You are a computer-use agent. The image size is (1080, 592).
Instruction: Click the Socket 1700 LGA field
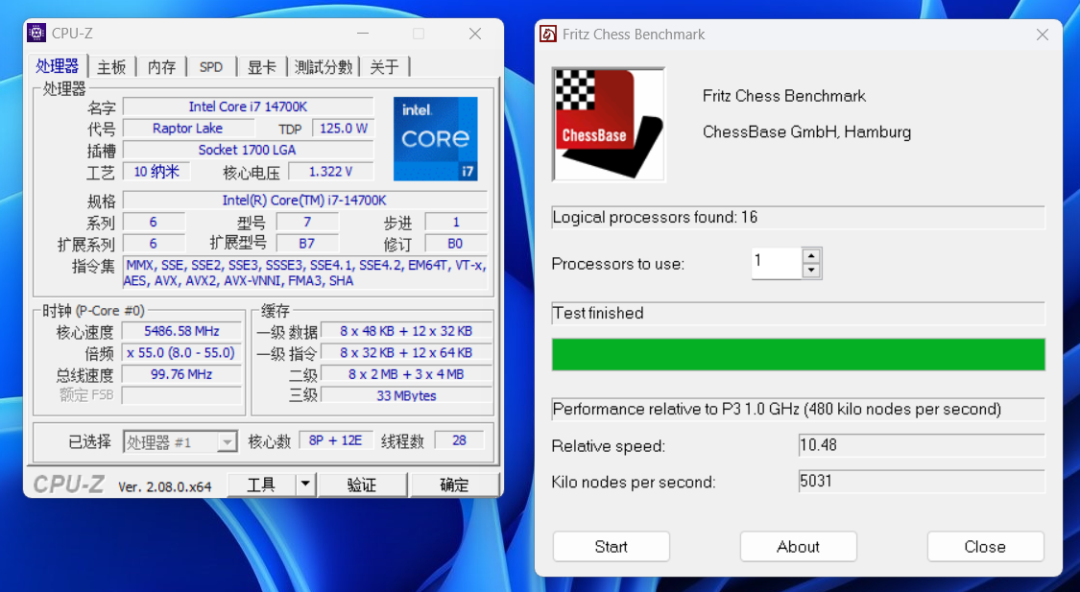coord(248,150)
